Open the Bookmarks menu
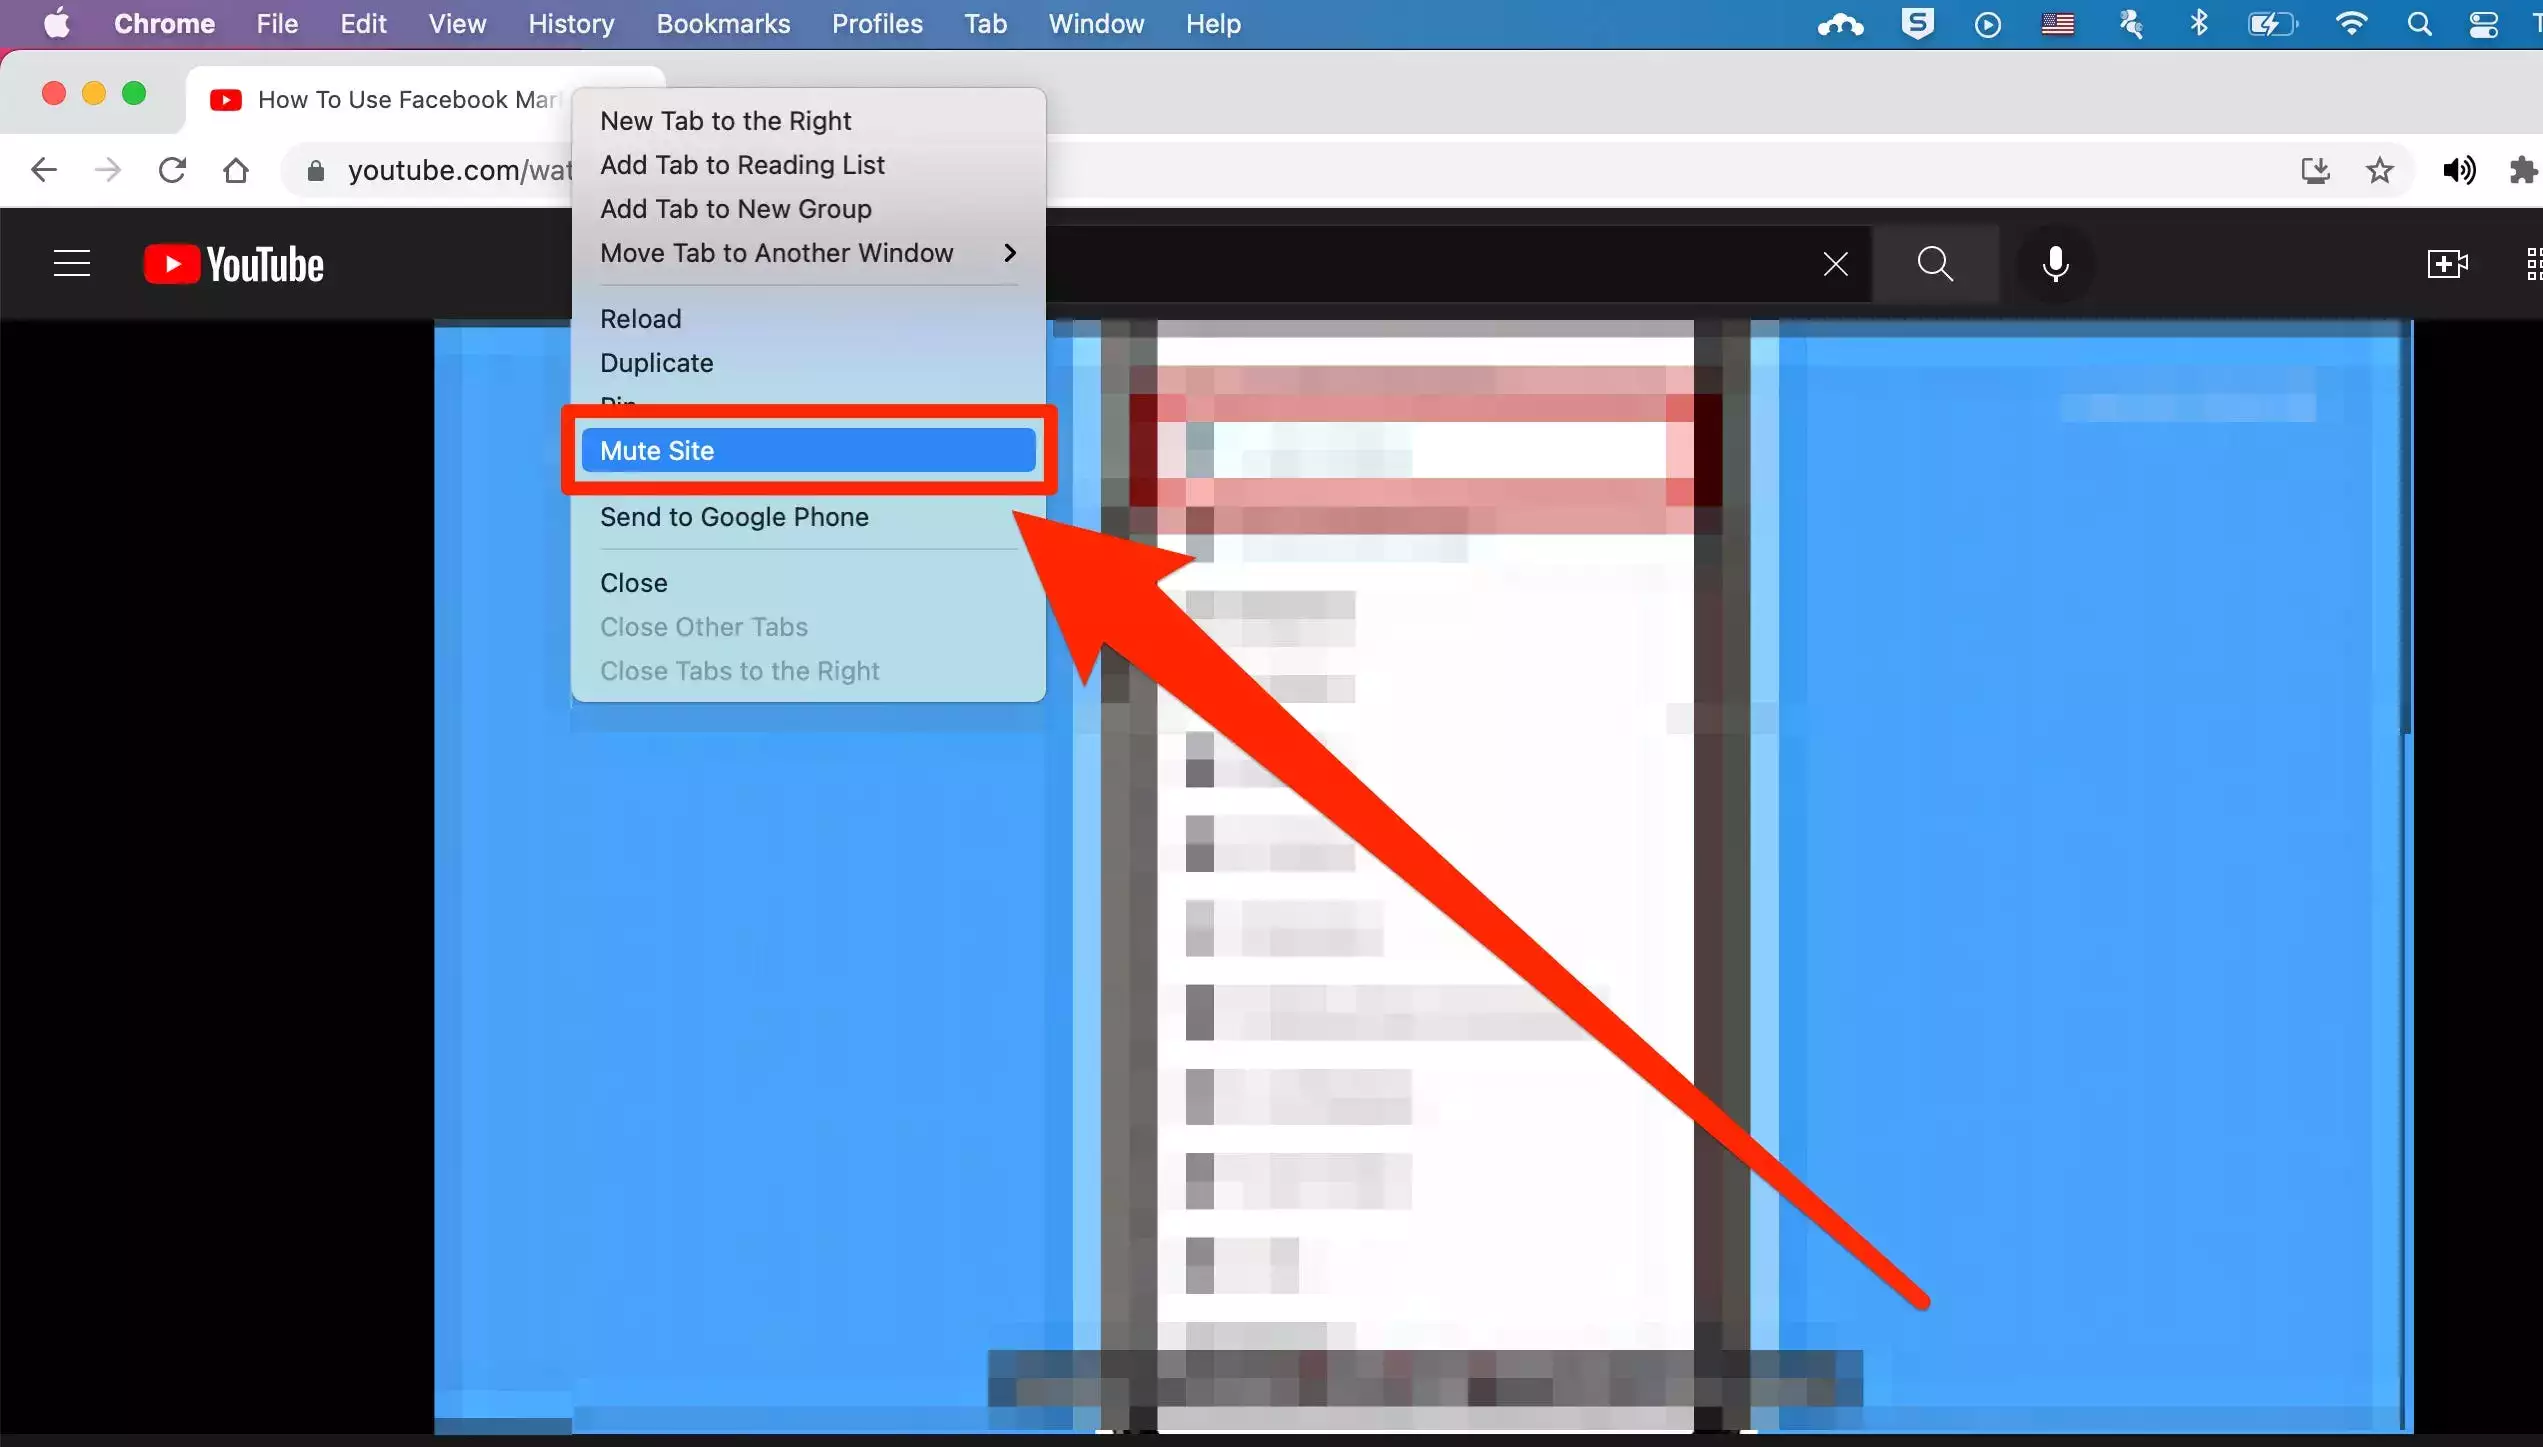The image size is (2543, 1447). tap(723, 23)
